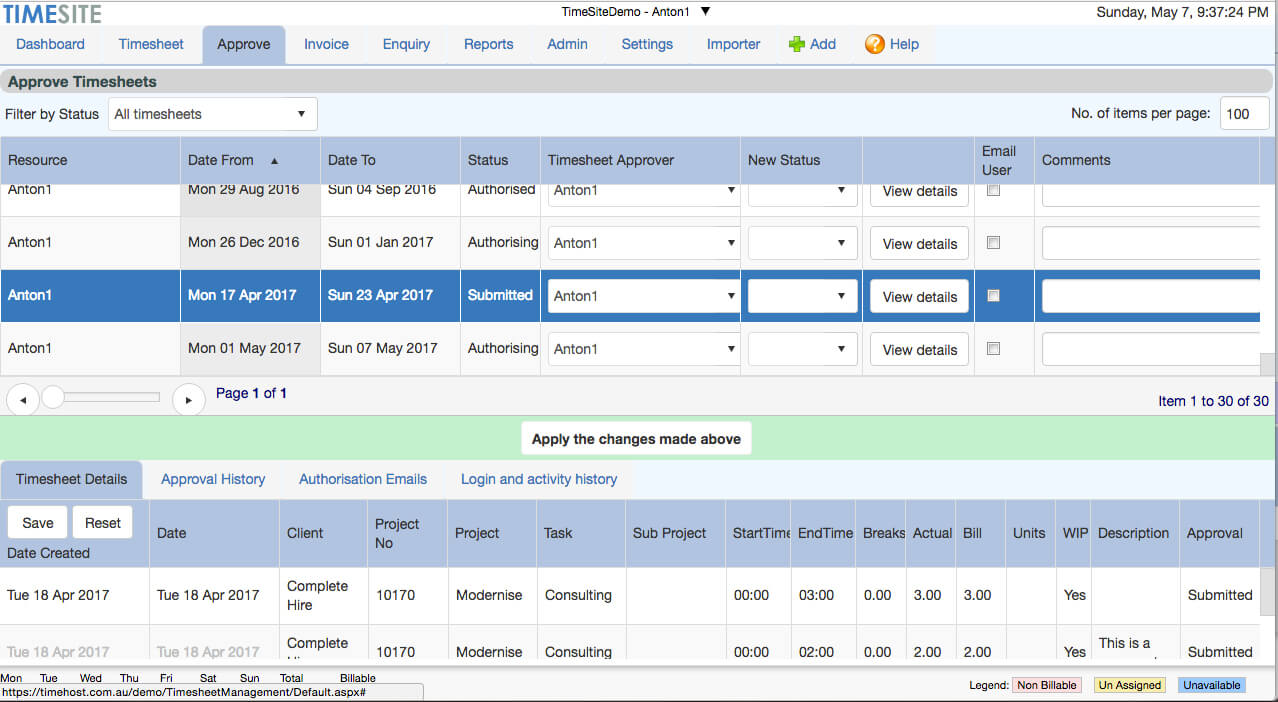Open the Reports menu tab
The height and width of the screenshot is (702, 1278).
488,44
